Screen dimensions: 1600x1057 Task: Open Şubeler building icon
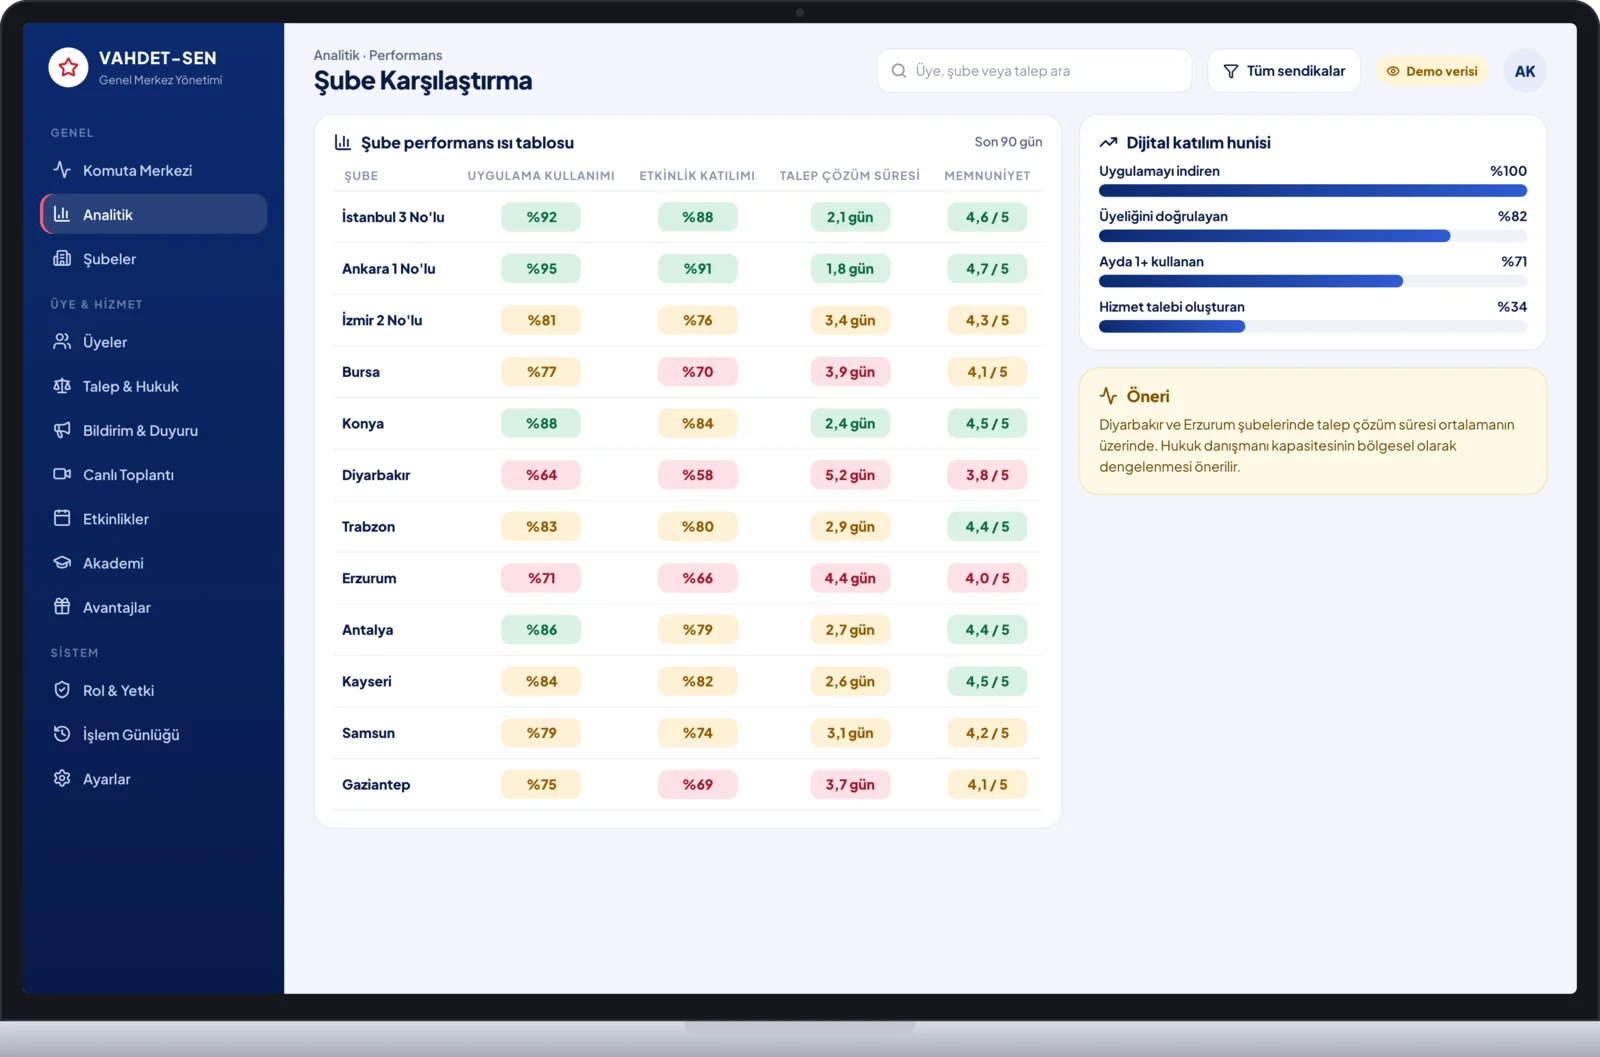[62, 258]
